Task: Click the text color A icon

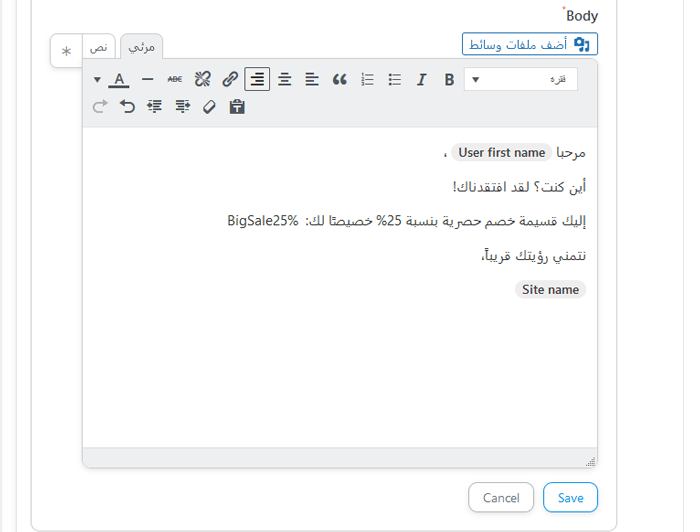Action: click(119, 79)
